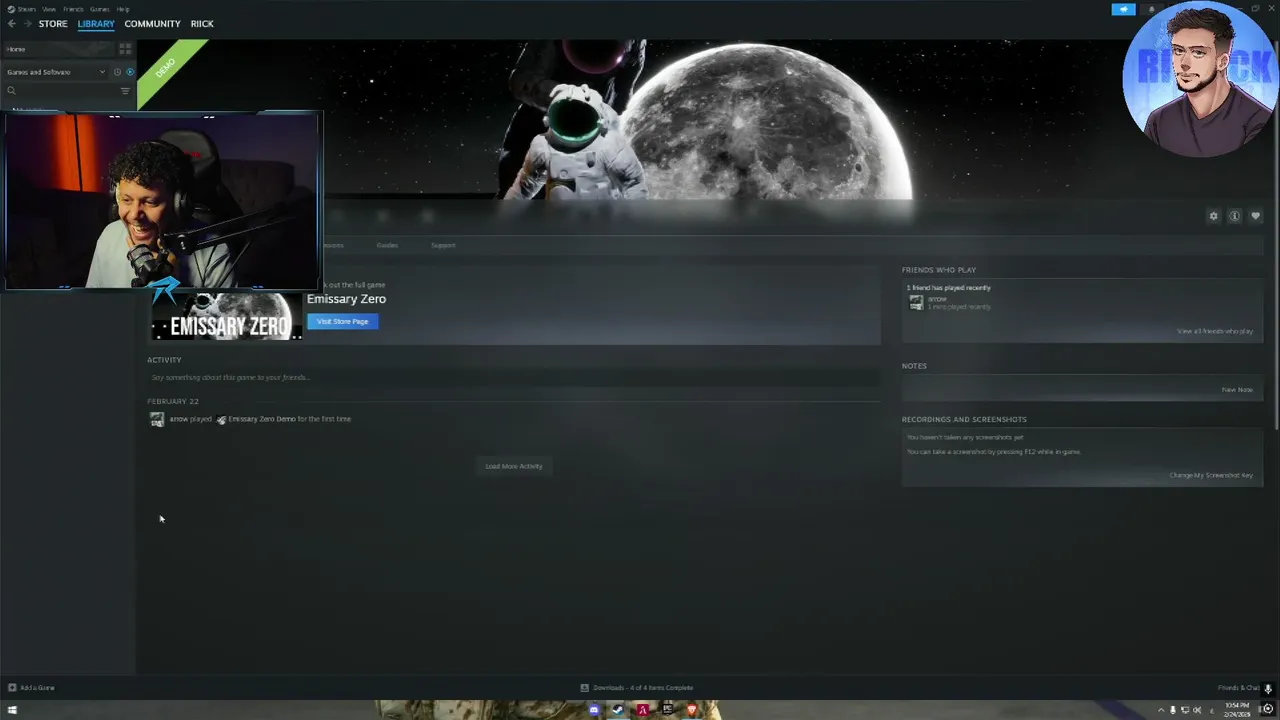The width and height of the screenshot is (1280, 720).
Task: Click Load More Activity button
Action: click(x=514, y=466)
